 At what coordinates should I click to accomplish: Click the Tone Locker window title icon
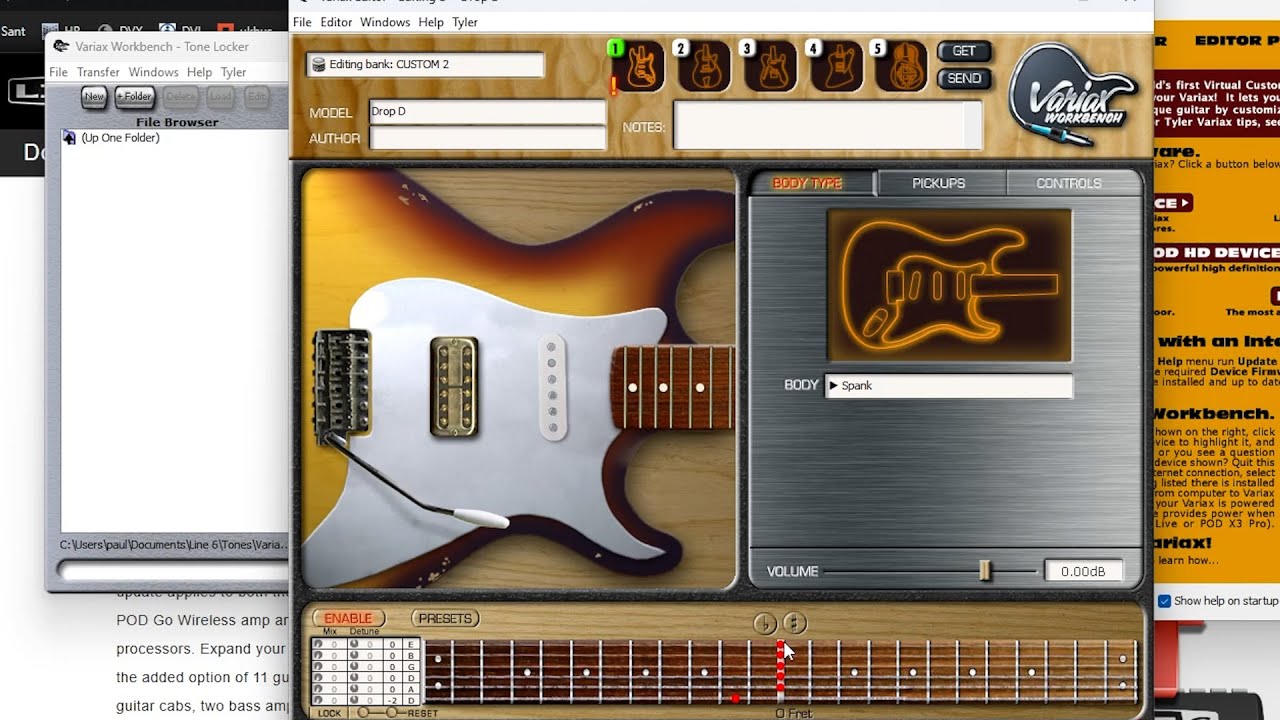coord(62,46)
